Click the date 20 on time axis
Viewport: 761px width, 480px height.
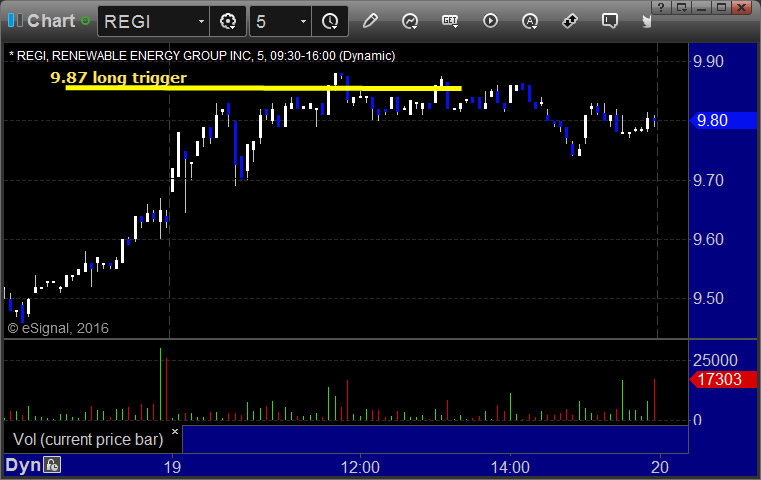tap(660, 467)
